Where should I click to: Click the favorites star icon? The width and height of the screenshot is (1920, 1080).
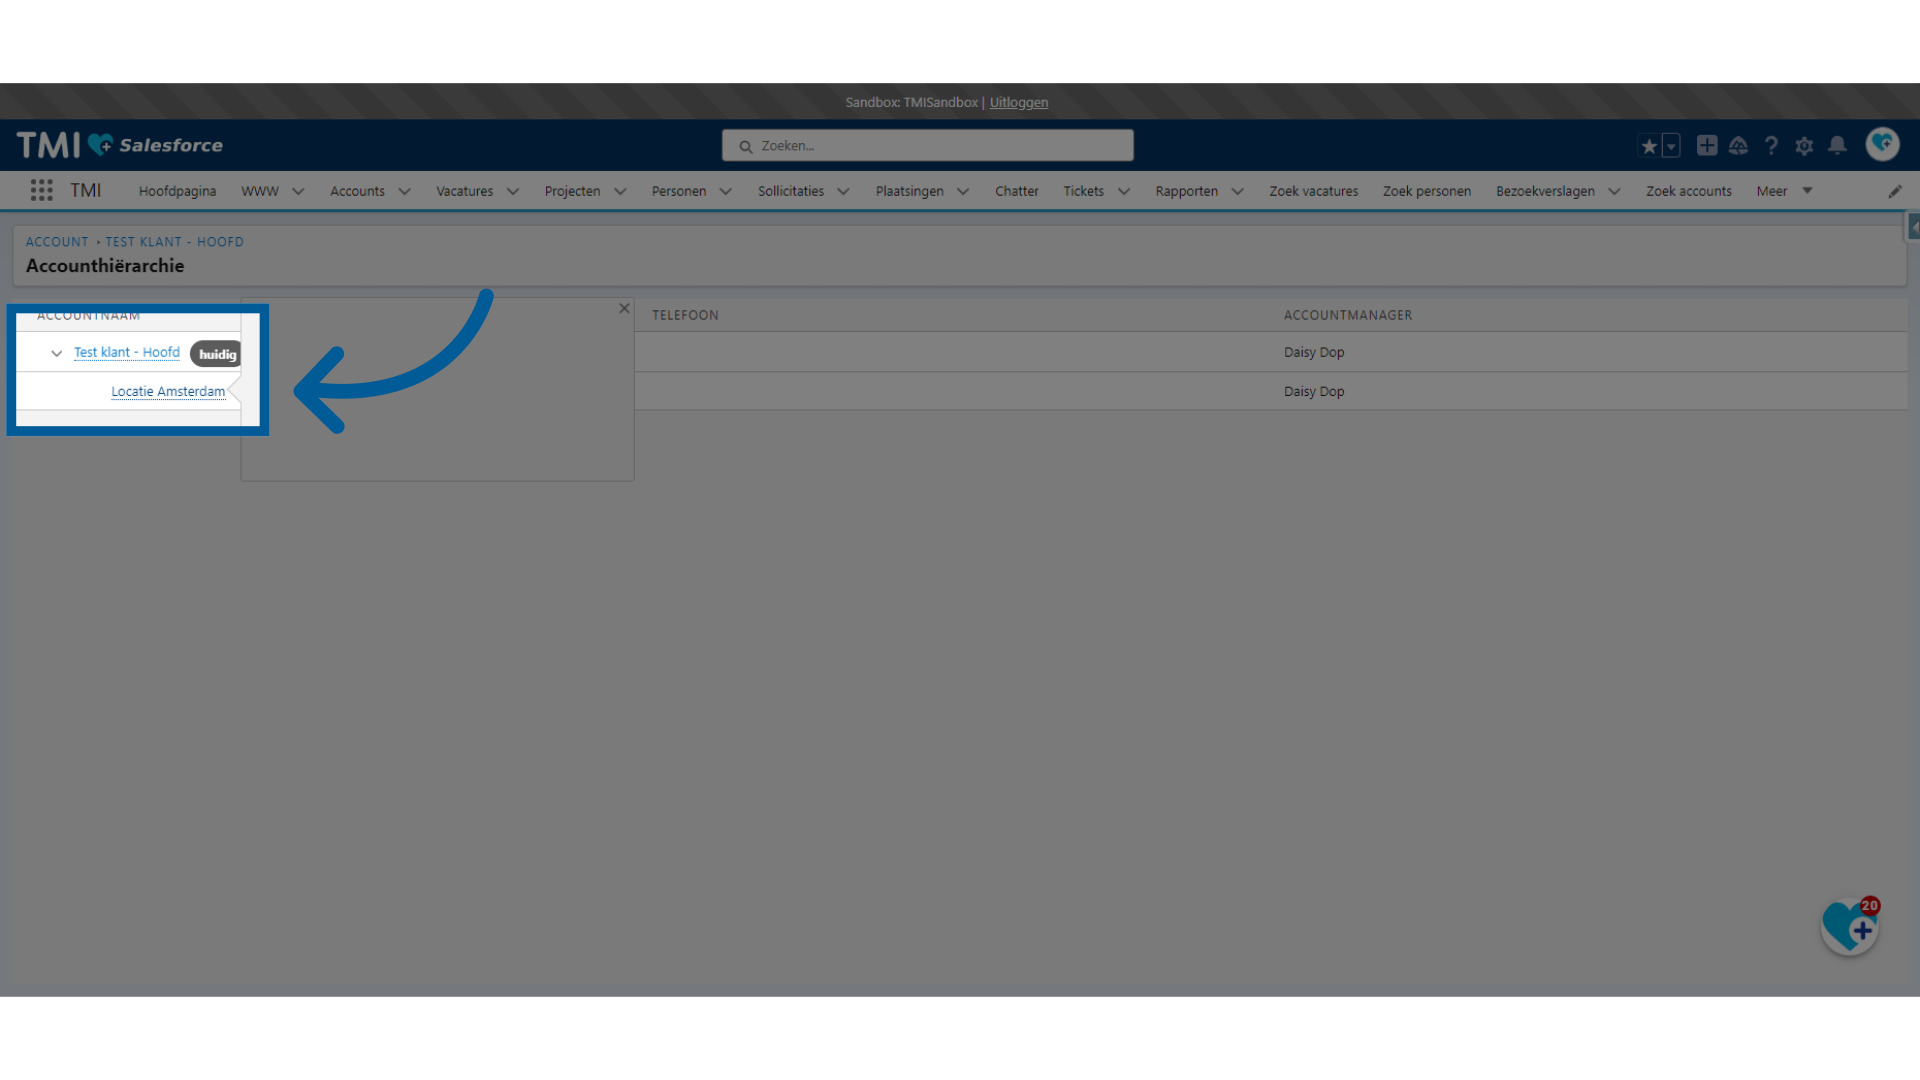(1650, 145)
